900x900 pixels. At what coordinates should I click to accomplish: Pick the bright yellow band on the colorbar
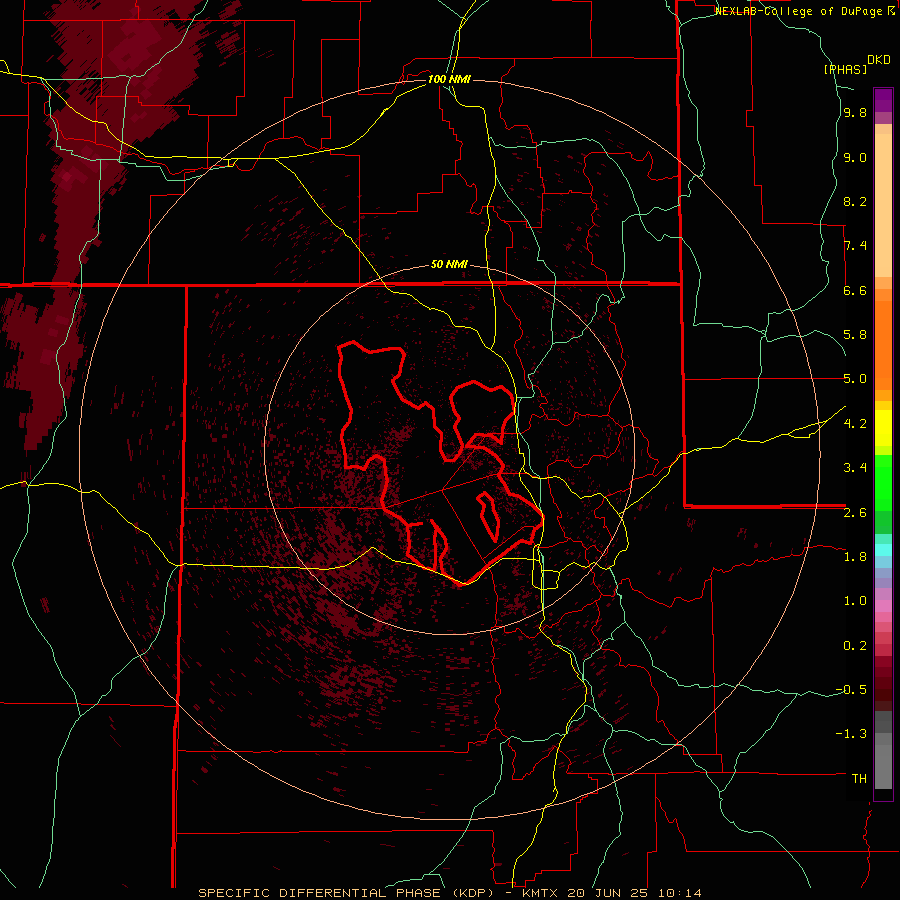click(x=883, y=428)
